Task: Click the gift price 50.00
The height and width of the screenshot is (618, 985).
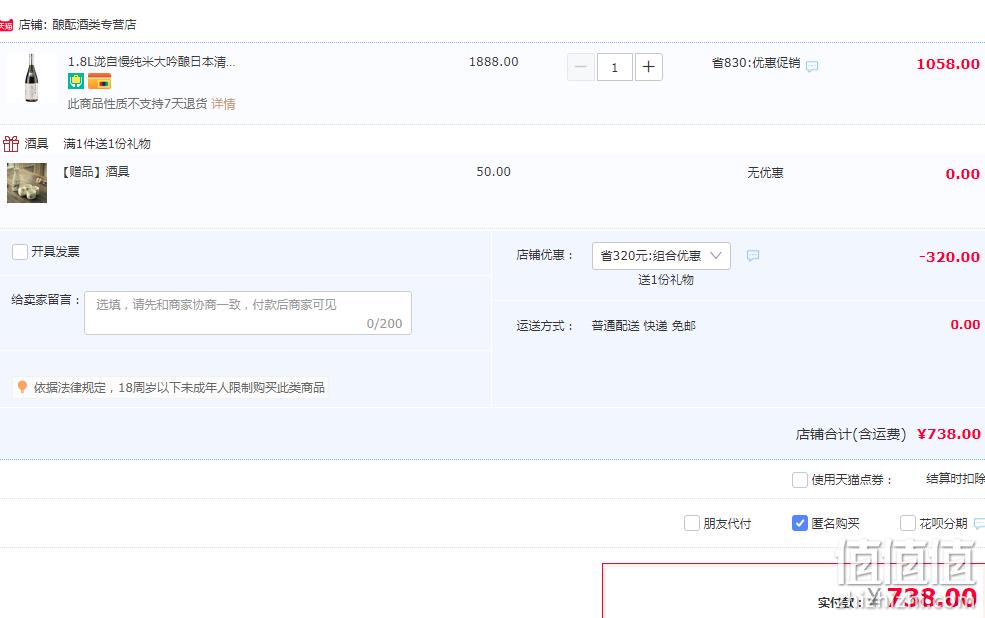Action: coord(493,171)
